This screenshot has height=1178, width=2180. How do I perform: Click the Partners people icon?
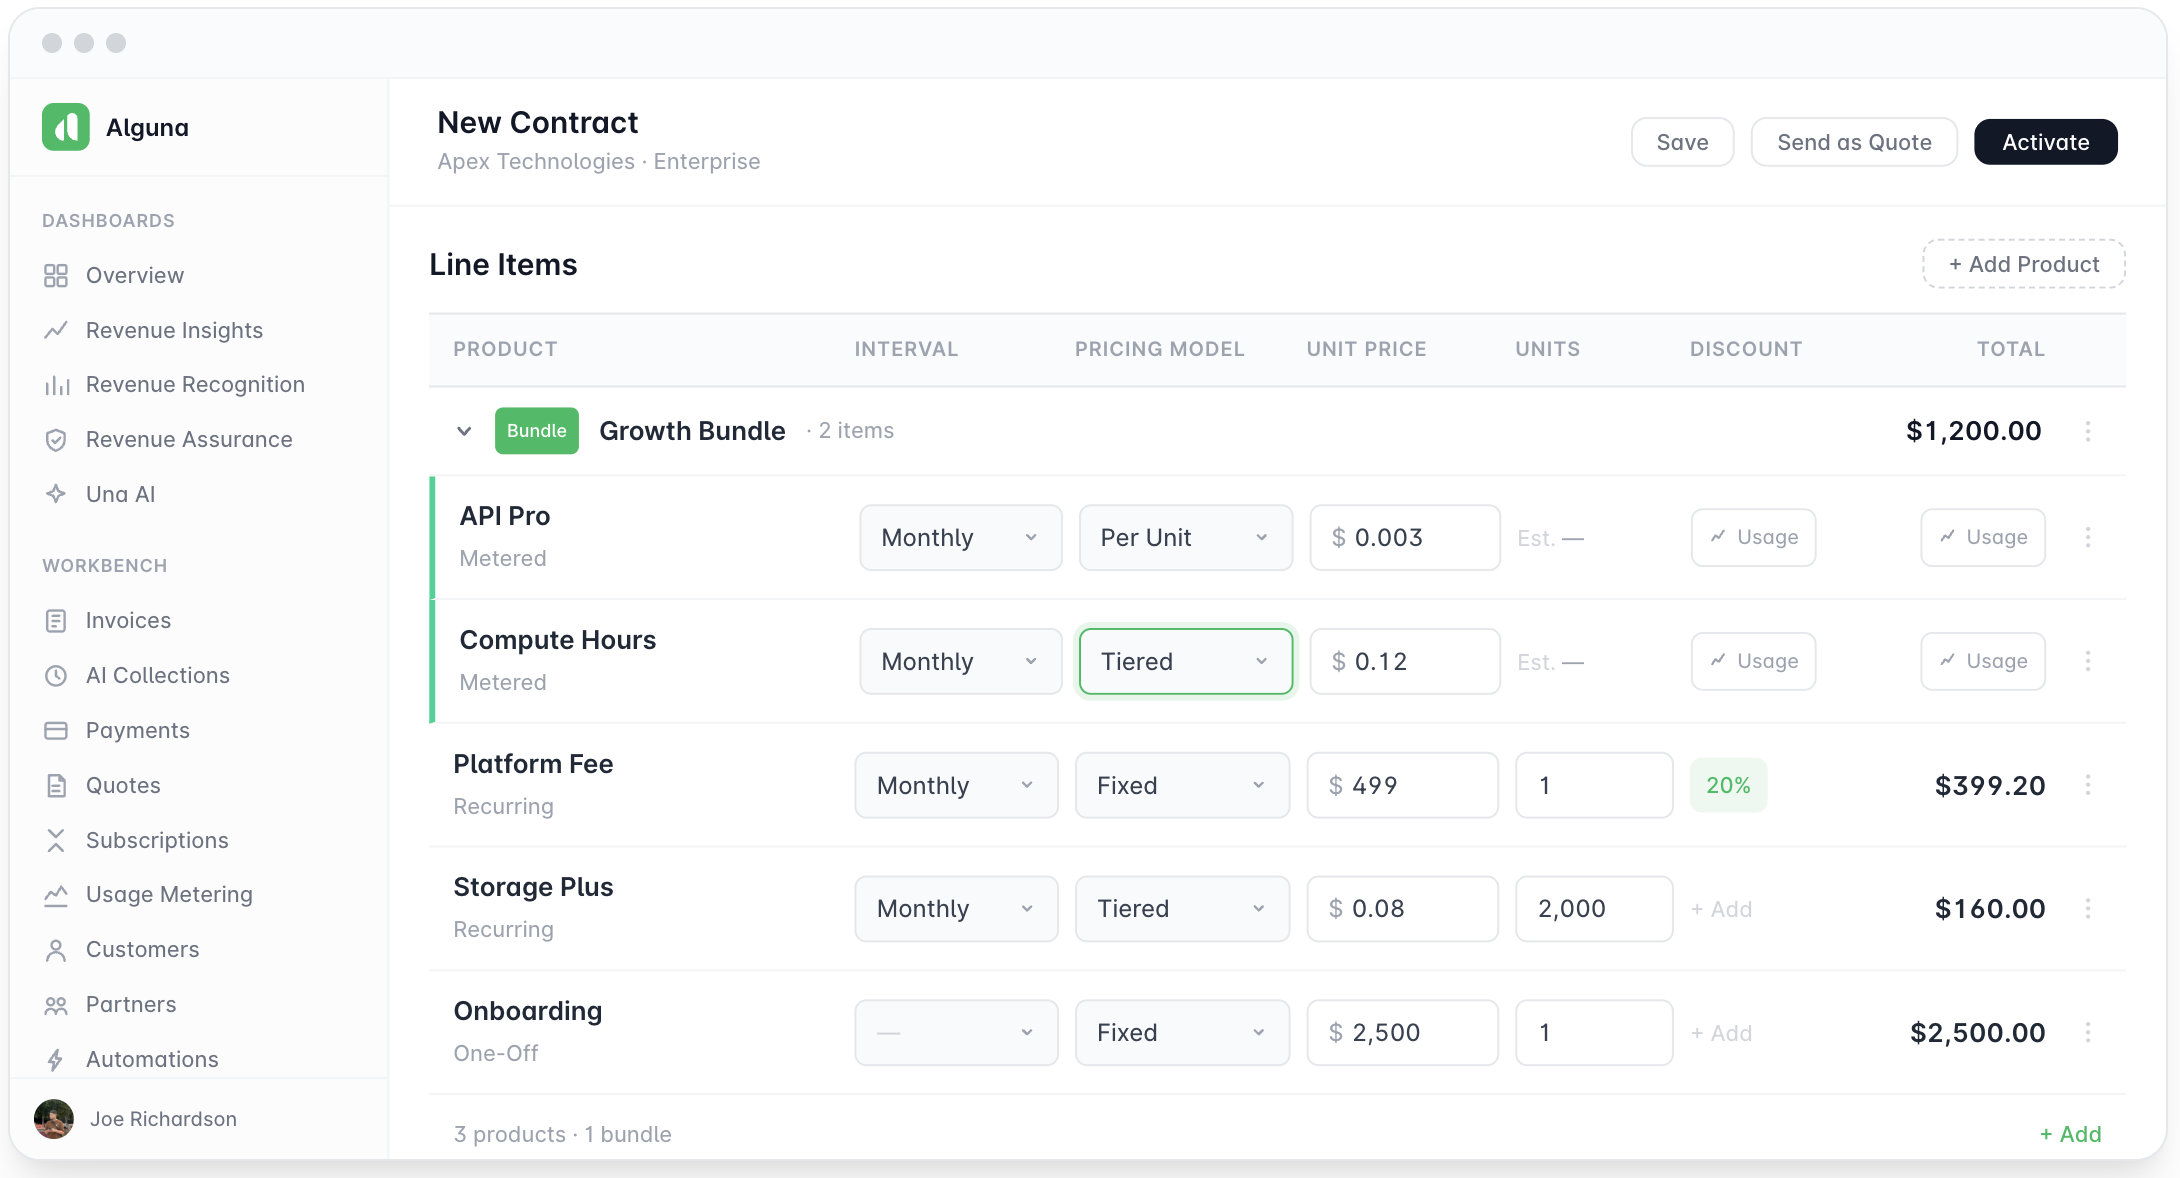point(56,1005)
